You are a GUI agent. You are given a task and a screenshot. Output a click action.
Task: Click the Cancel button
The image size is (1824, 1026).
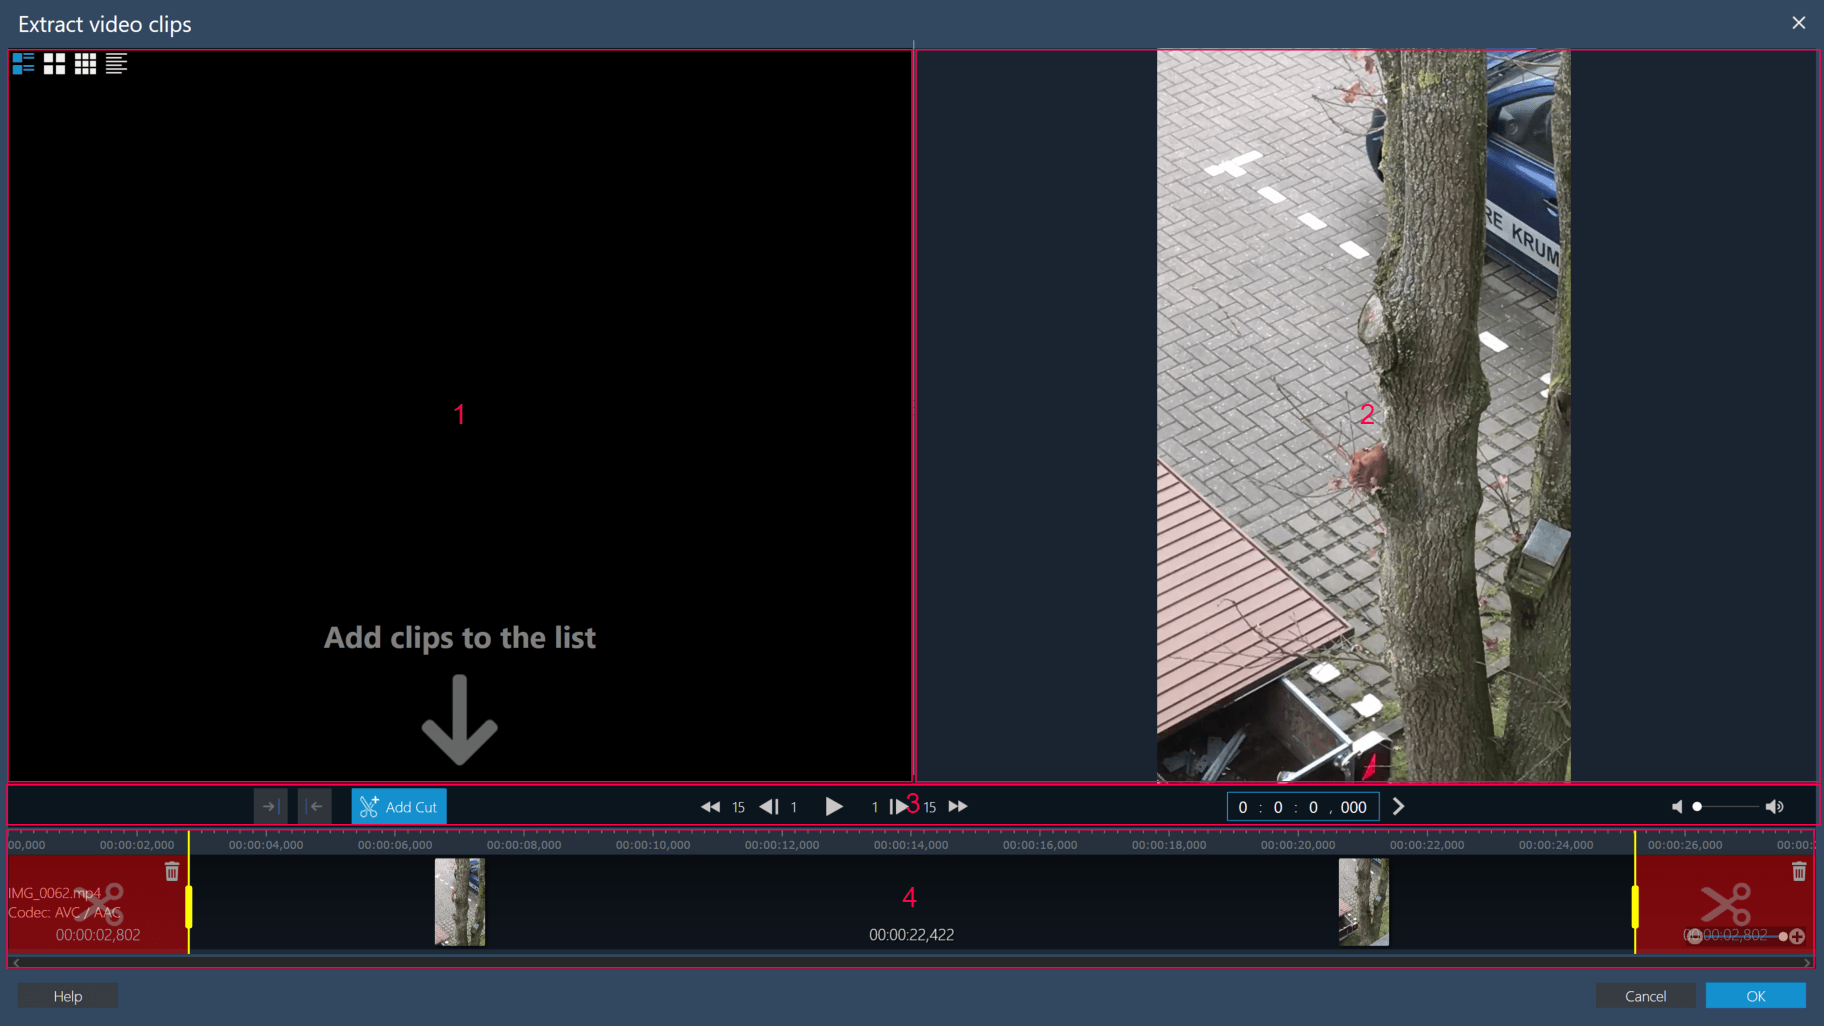1645,996
